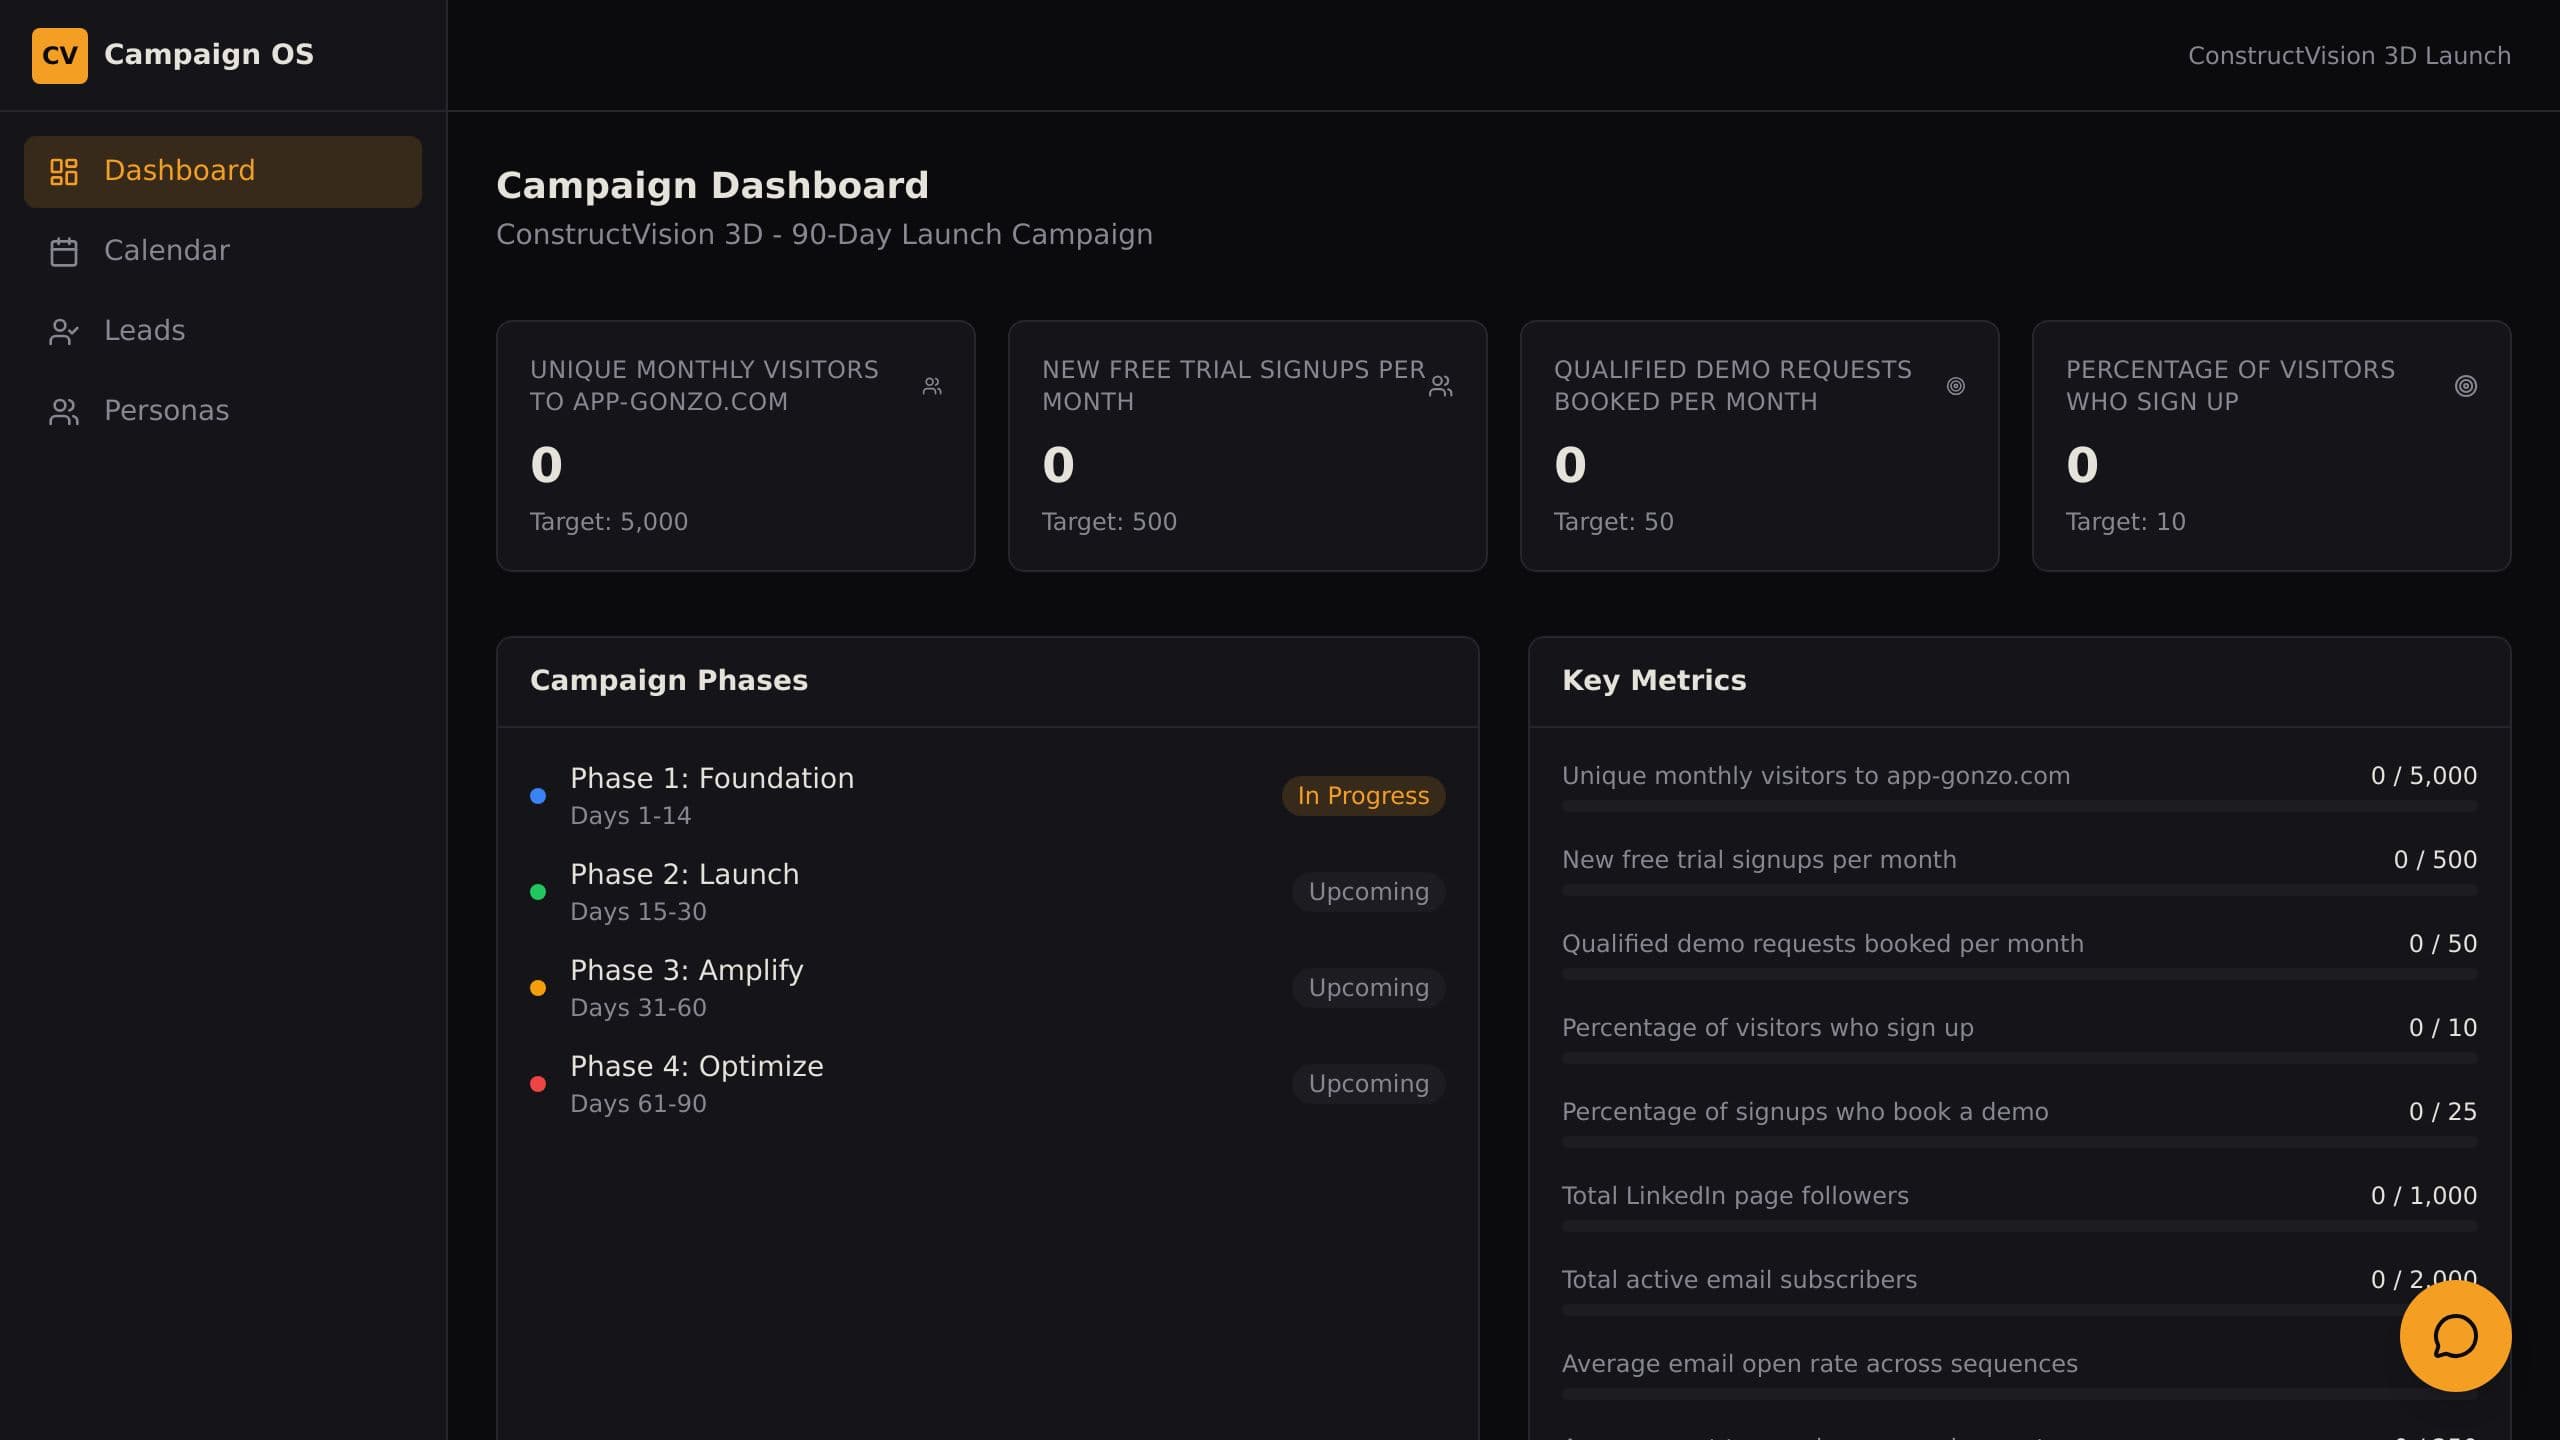
Task: Click progress bar under Qualified demo requests
Action: pos(2019,974)
